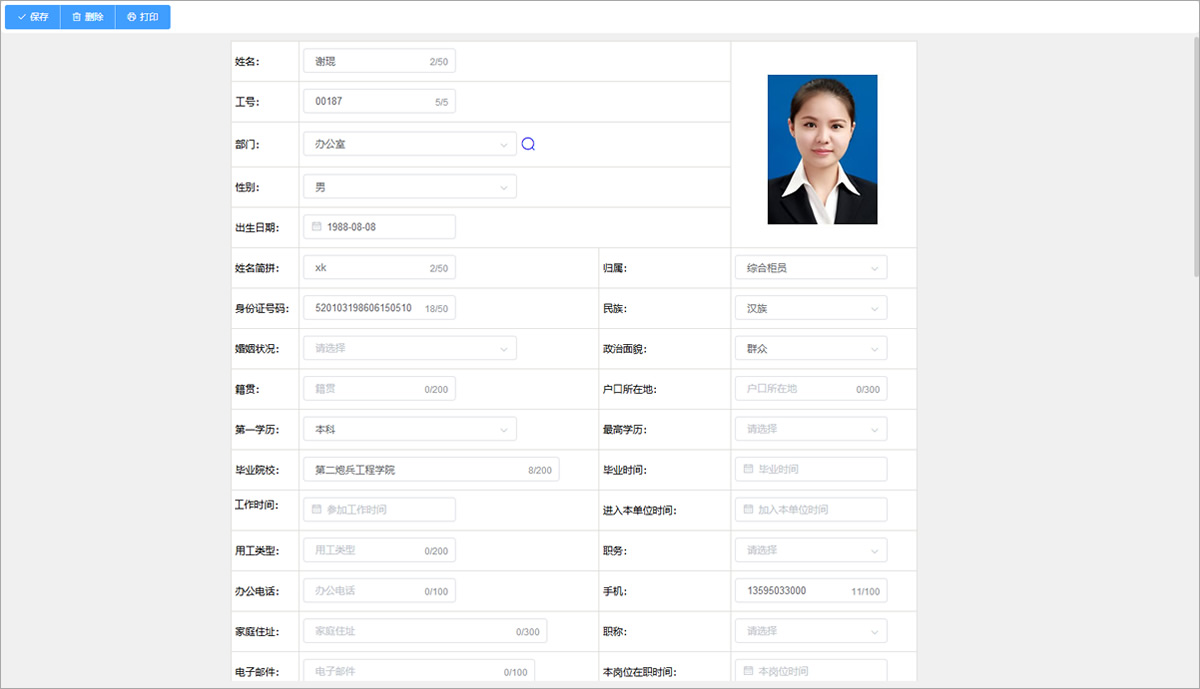Click the 政治面貌 label text
The image size is (1200, 689).
tap(624, 350)
